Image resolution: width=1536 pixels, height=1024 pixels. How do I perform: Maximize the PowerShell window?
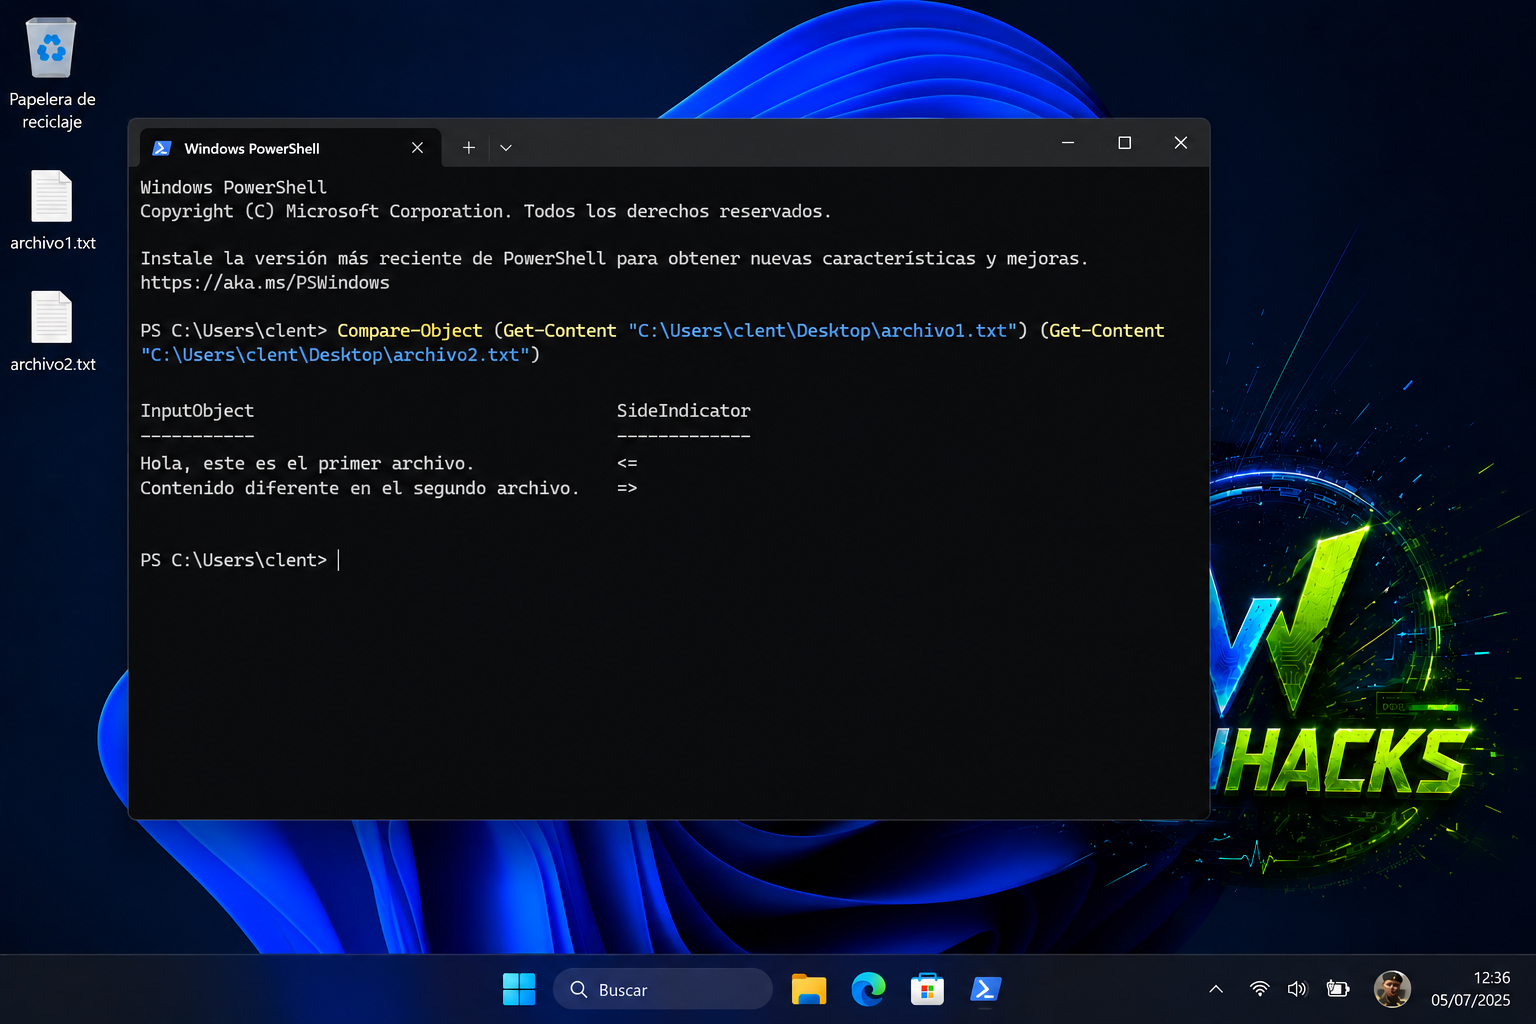1124,143
